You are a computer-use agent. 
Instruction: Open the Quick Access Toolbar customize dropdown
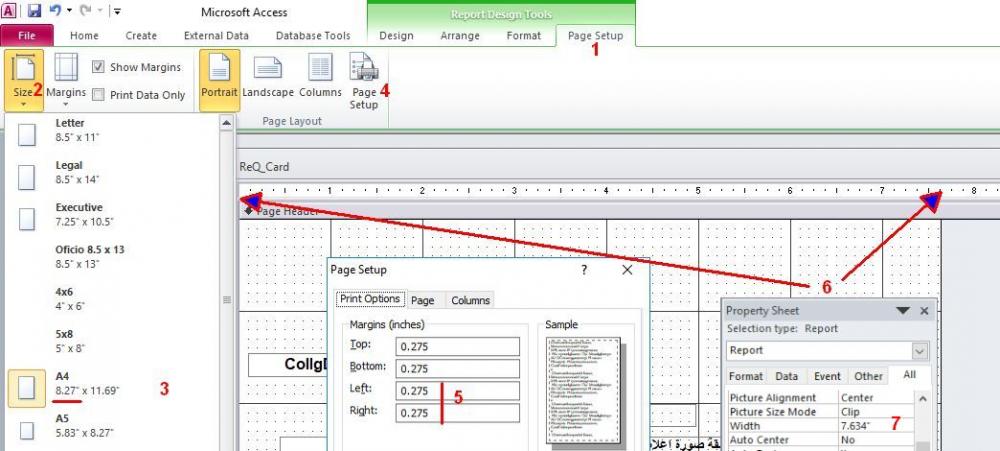coord(117,11)
